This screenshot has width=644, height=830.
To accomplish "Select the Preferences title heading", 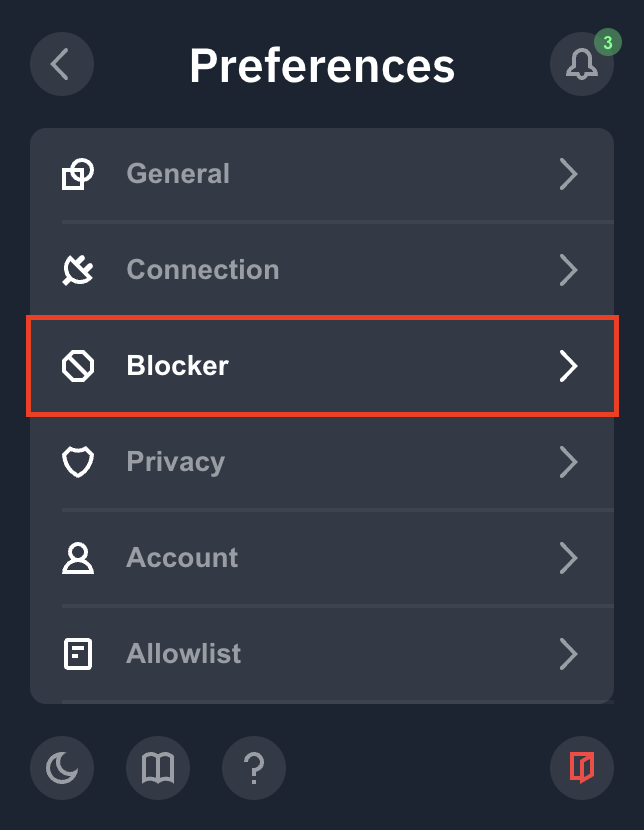I will pos(322,64).
